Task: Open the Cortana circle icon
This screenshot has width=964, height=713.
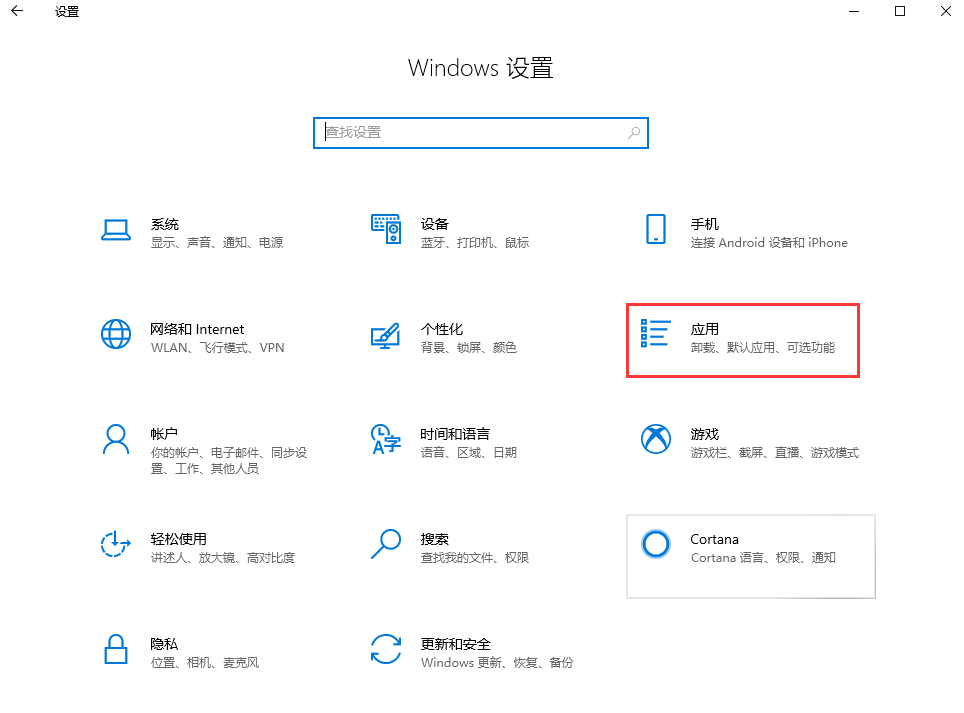Action: coord(656,544)
